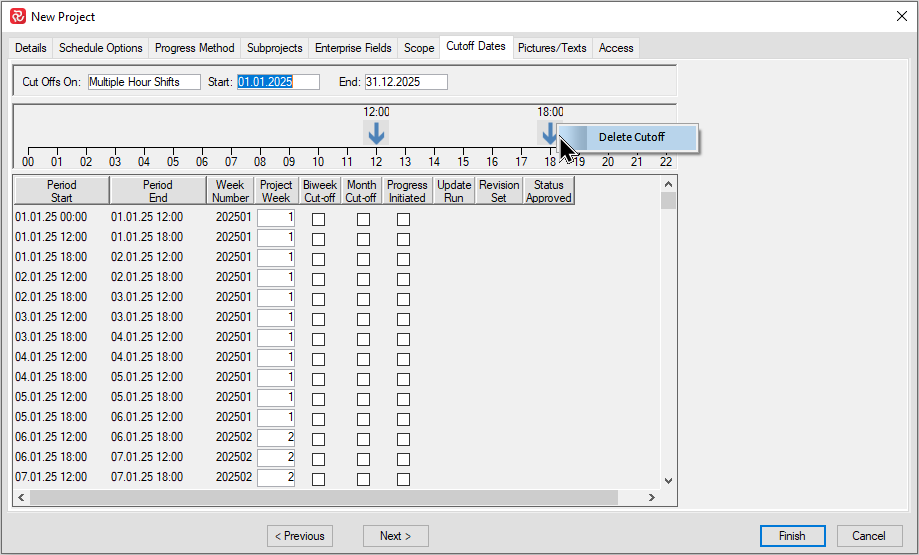
Task: Close the New Project dialog
Action: point(902,16)
